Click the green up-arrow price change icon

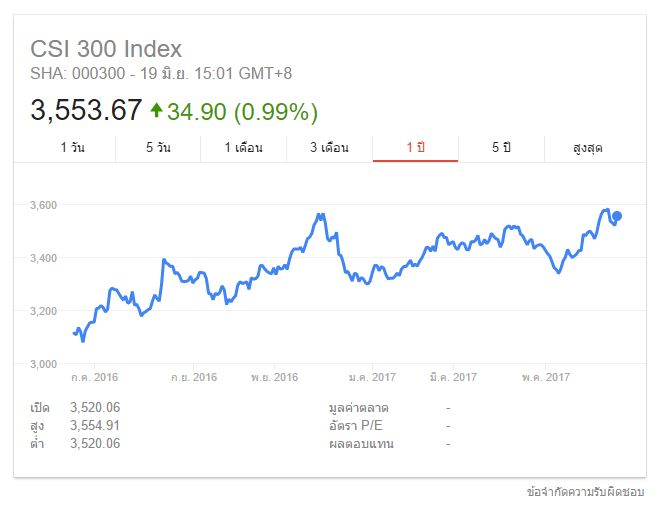coord(156,109)
